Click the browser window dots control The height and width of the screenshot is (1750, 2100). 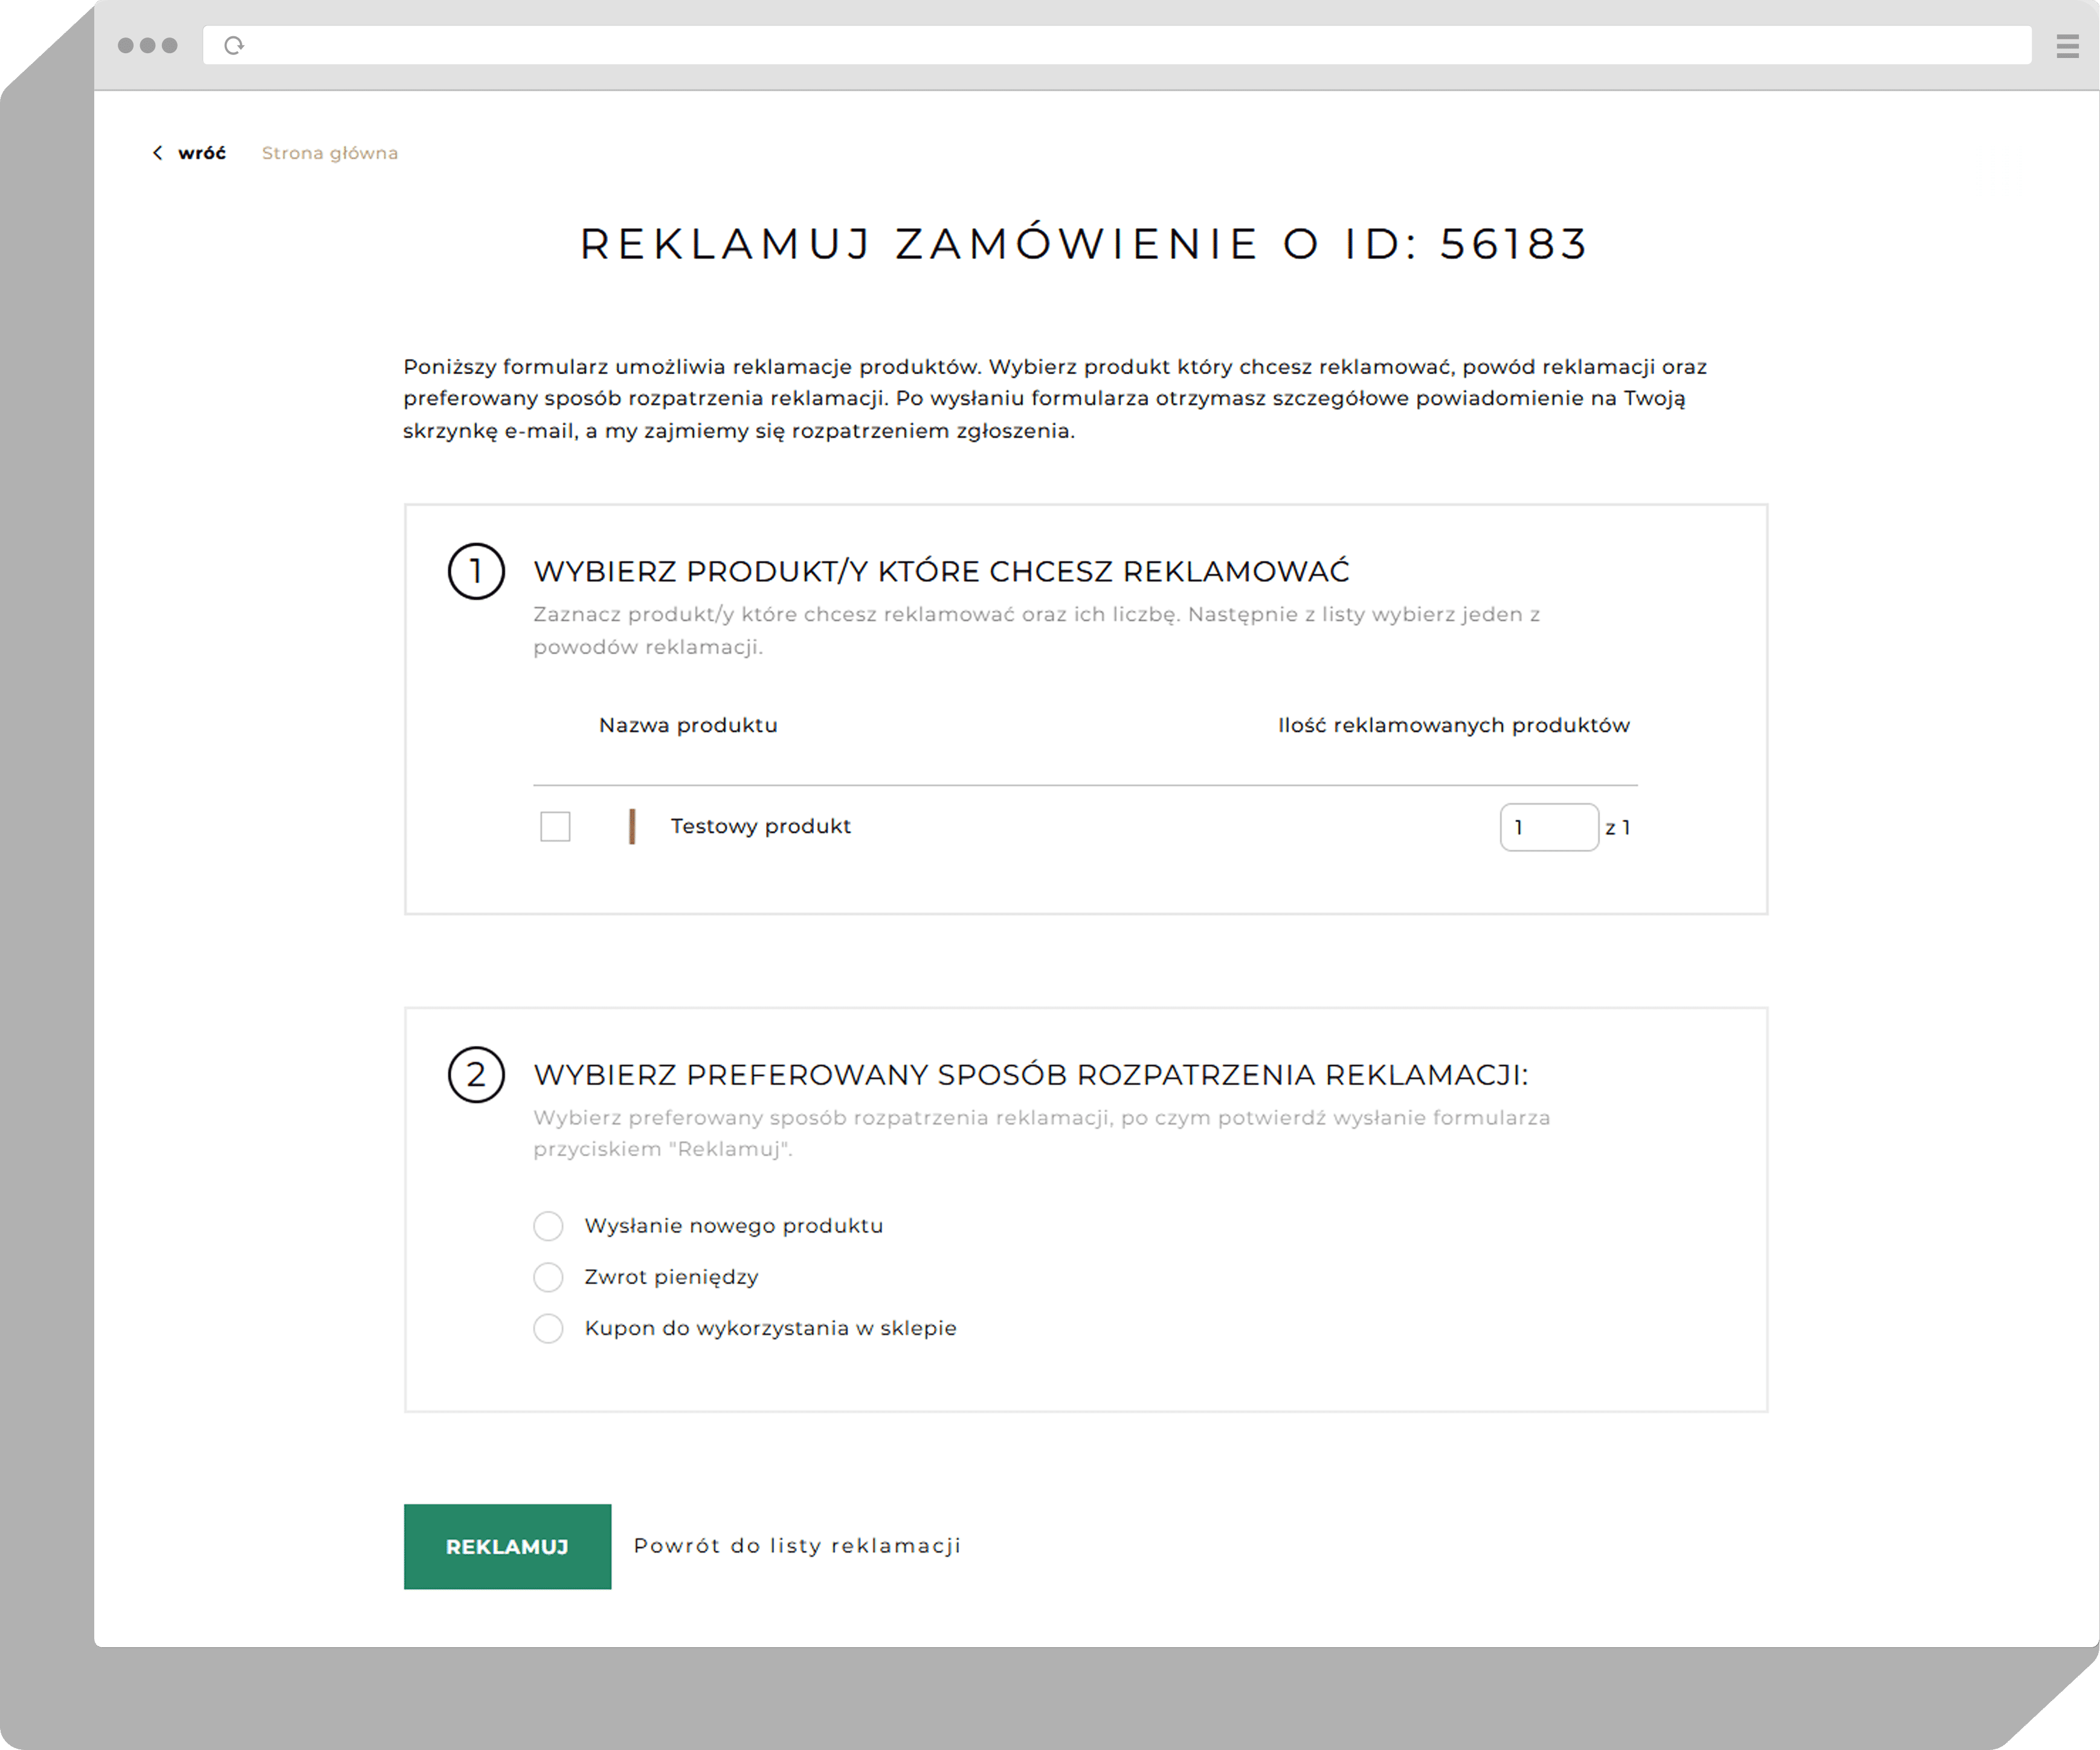click(x=147, y=46)
